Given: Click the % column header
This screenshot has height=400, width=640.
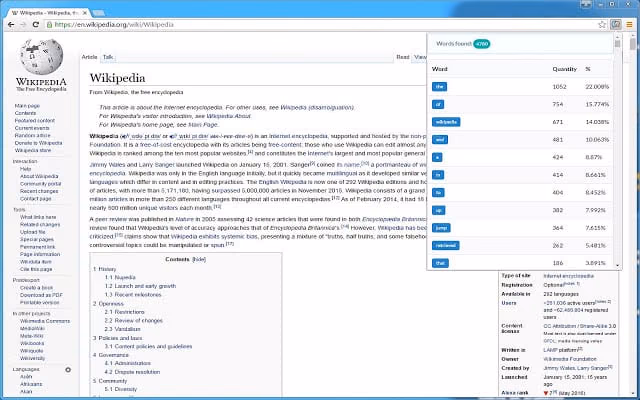Looking at the screenshot, I should [x=588, y=69].
